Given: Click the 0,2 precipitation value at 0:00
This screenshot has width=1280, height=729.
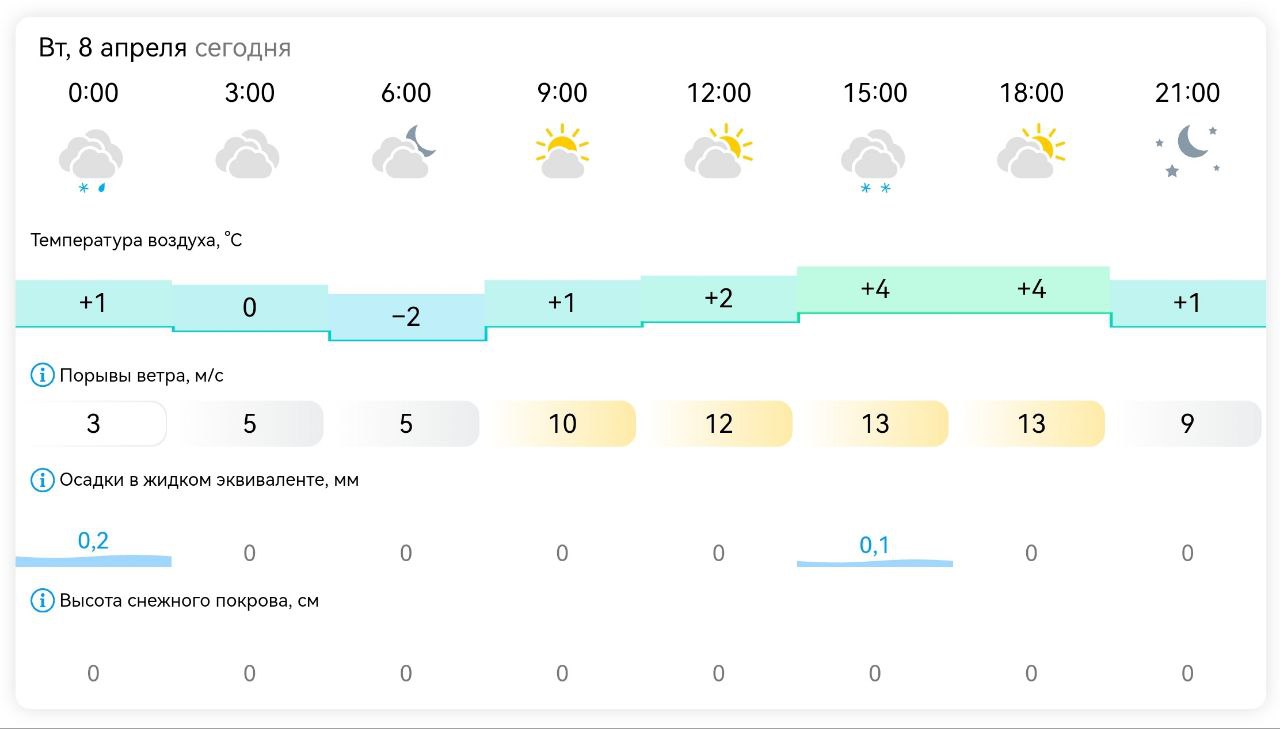Looking at the screenshot, I should [x=93, y=541].
